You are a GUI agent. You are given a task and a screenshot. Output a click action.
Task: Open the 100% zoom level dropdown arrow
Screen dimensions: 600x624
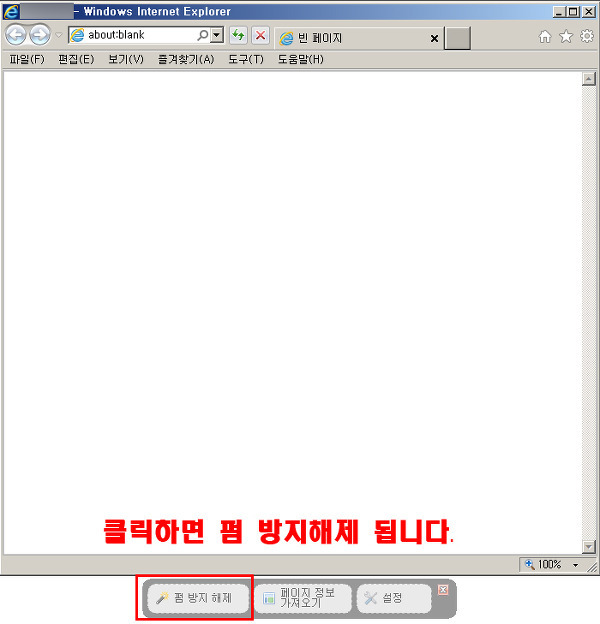575,565
